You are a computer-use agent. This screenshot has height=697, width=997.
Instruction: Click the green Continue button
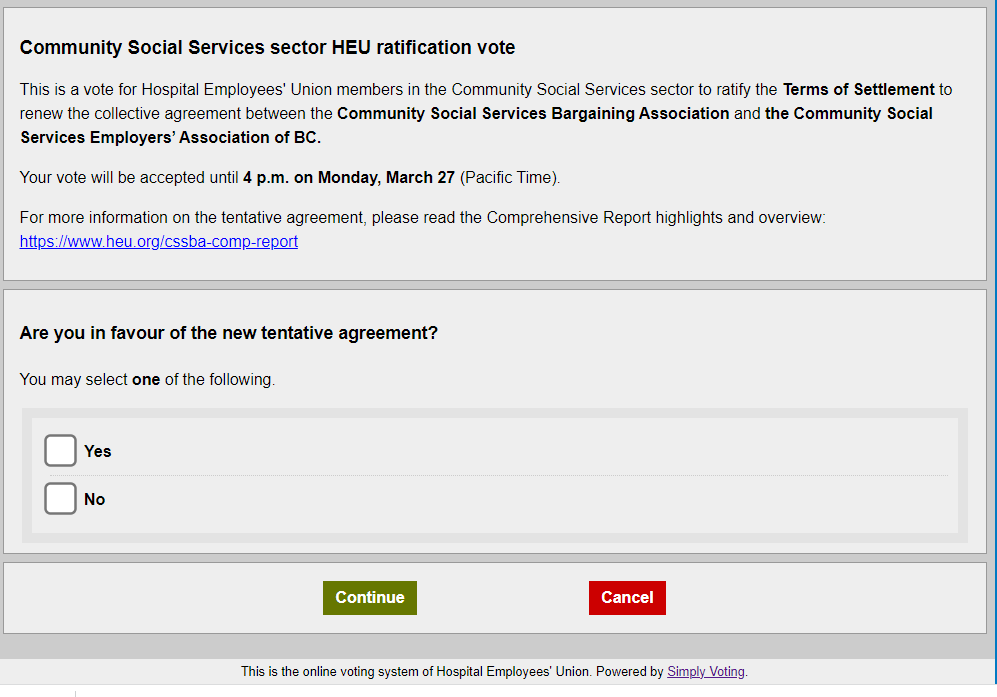coord(369,598)
